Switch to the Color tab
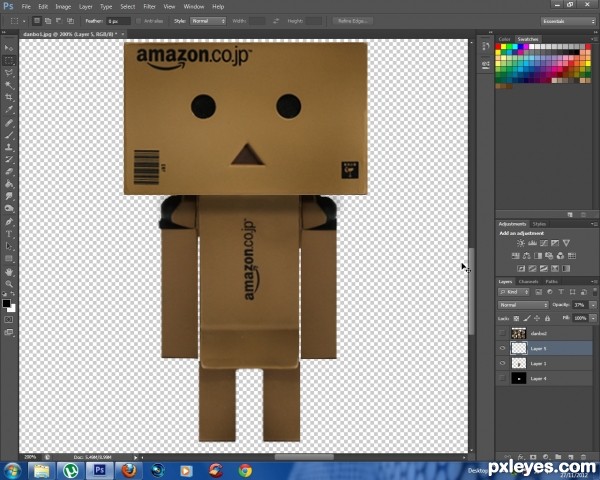 click(504, 39)
